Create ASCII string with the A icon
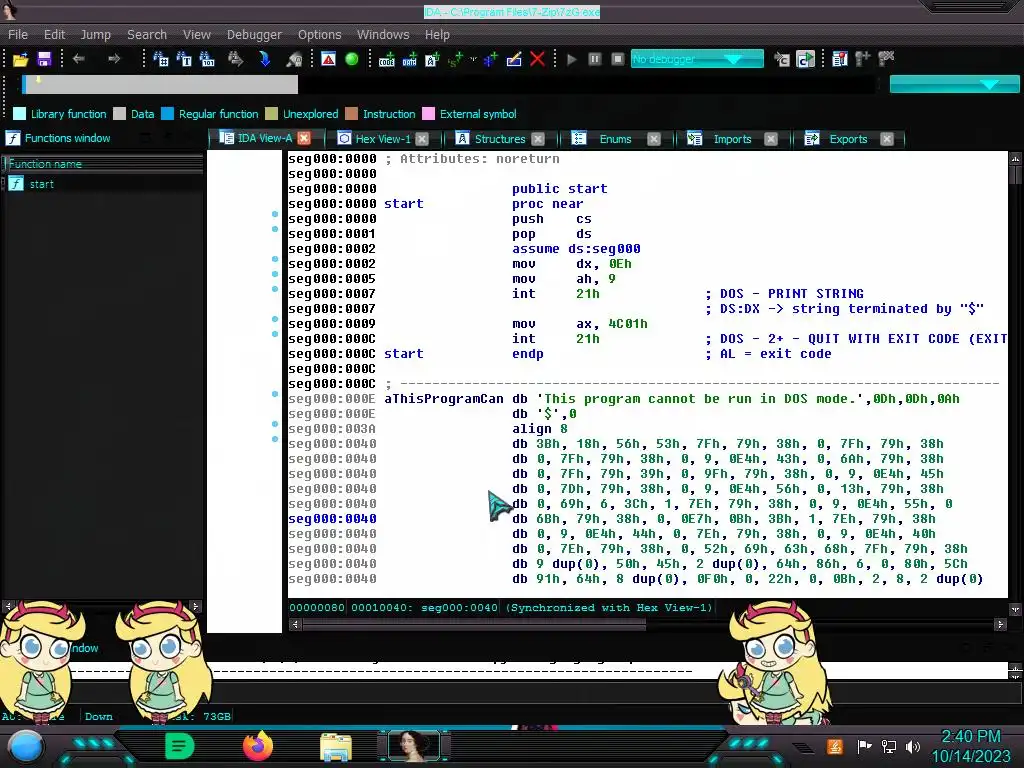 click(432, 59)
